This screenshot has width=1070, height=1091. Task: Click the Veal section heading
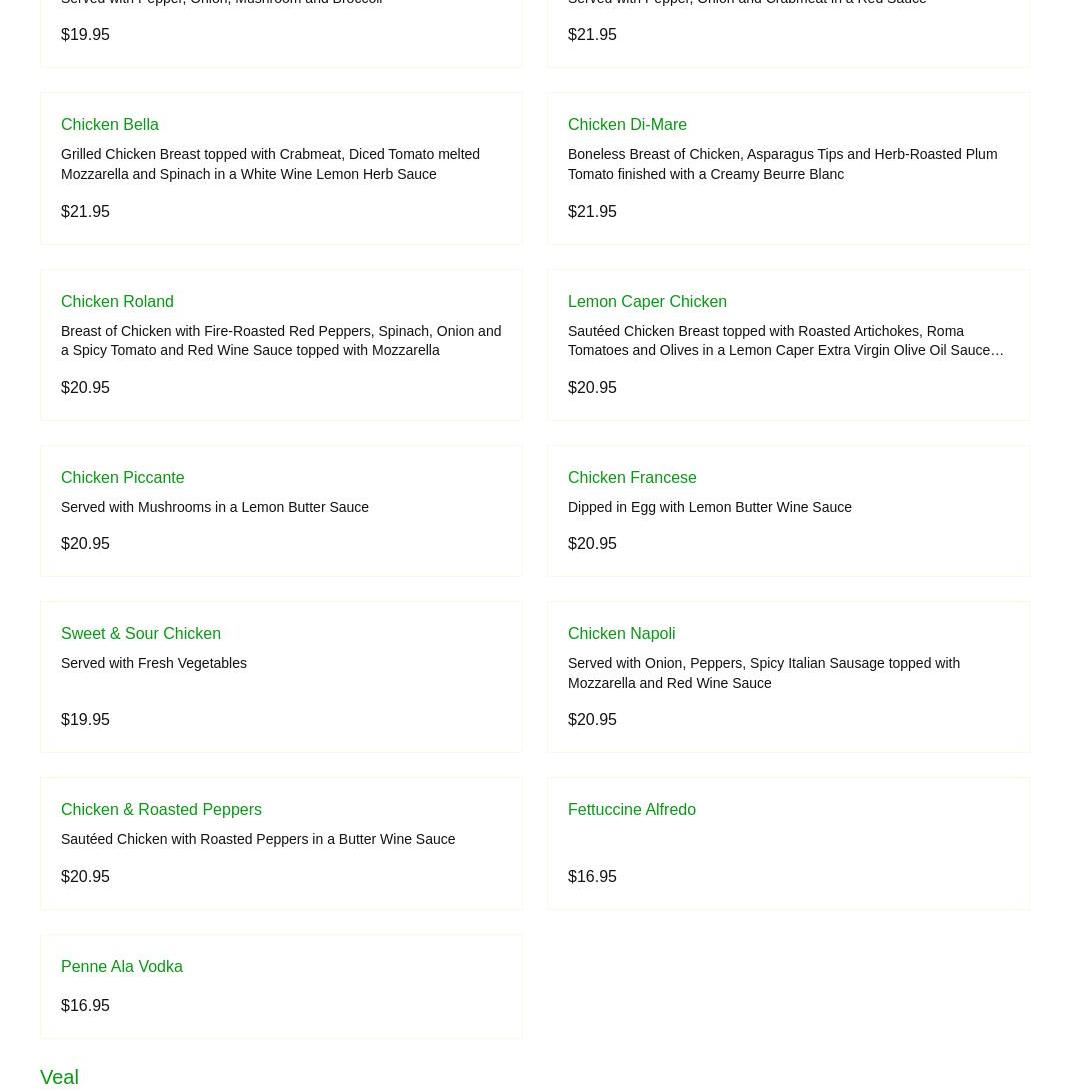59,1077
